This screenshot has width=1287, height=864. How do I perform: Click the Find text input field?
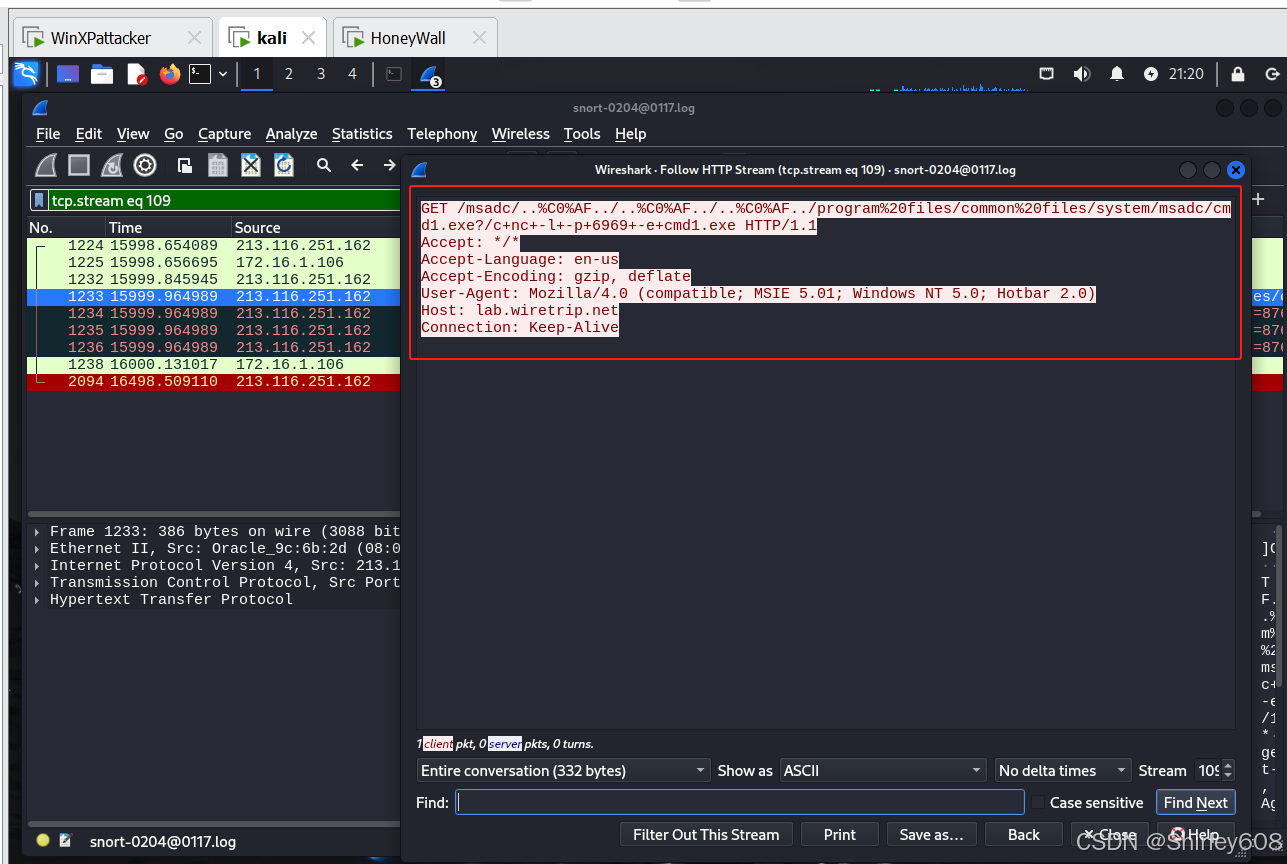click(740, 802)
